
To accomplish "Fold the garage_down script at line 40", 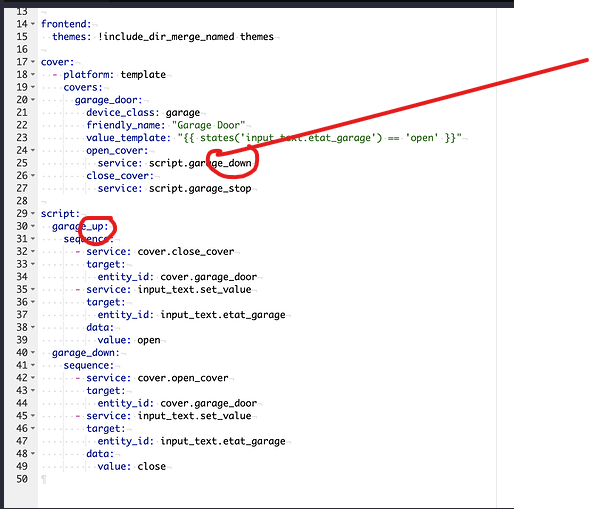I will tap(33, 353).
